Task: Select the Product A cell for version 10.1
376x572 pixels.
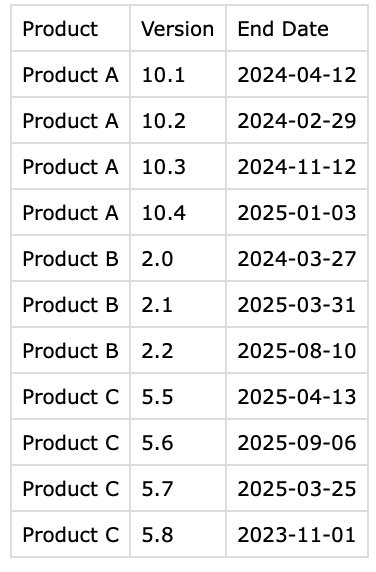Action: pyautogui.click(x=70, y=75)
